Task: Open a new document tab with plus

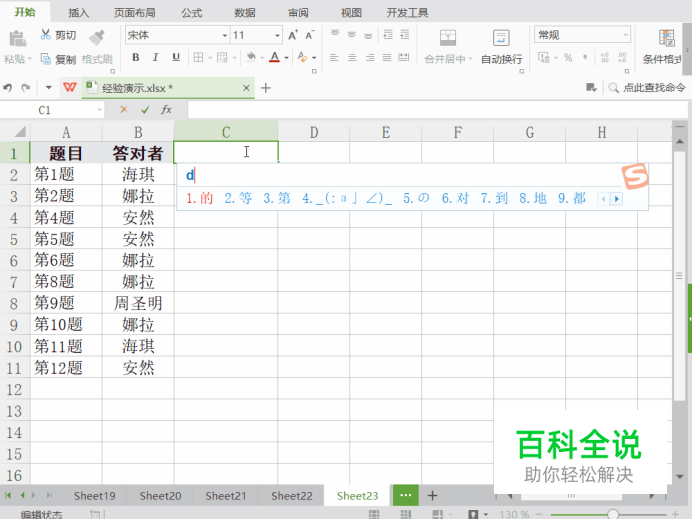Action: 265,88
